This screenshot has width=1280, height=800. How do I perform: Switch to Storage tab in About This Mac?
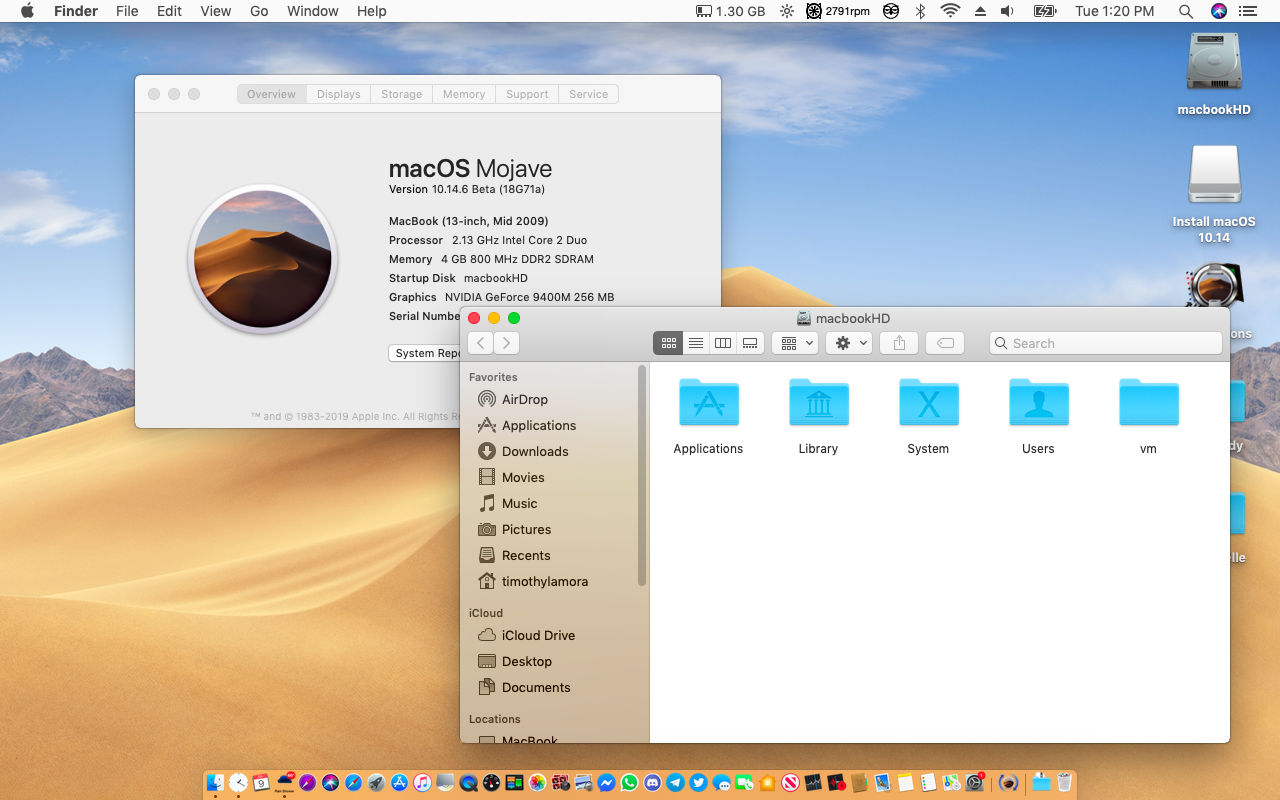(401, 94)
